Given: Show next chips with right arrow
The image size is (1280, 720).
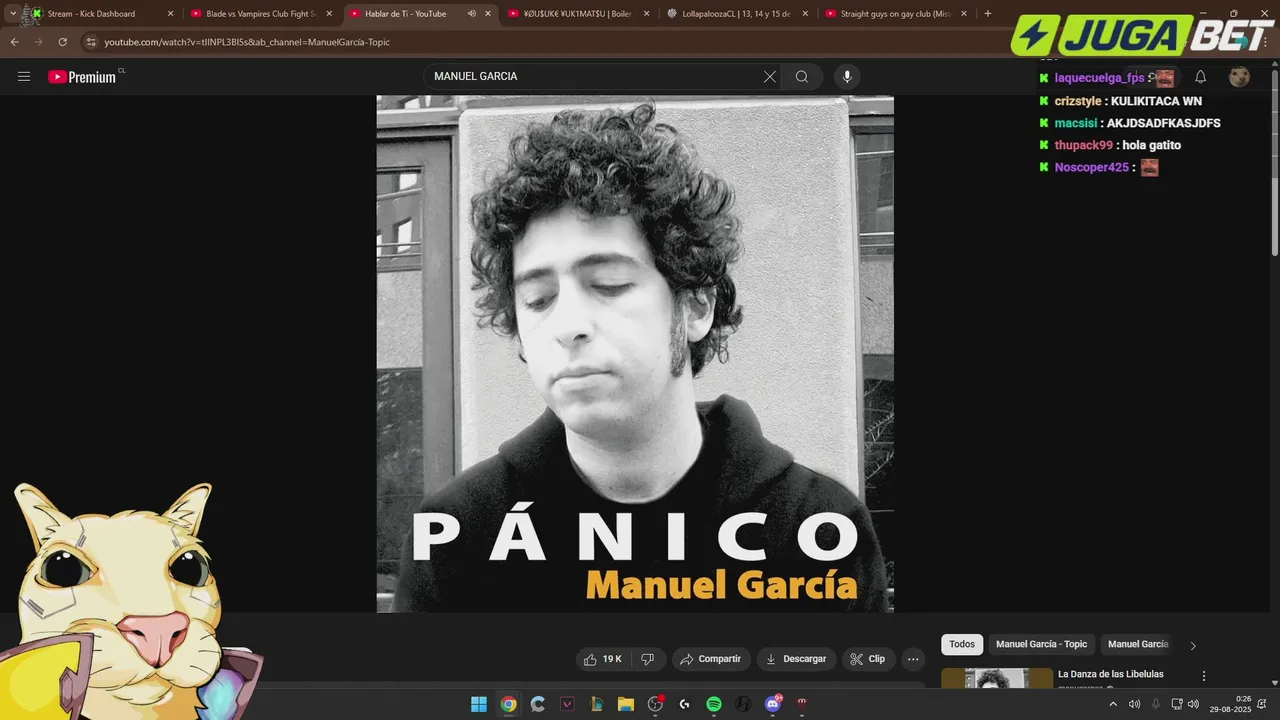Looking at the screenshot, I should 1192,646.
